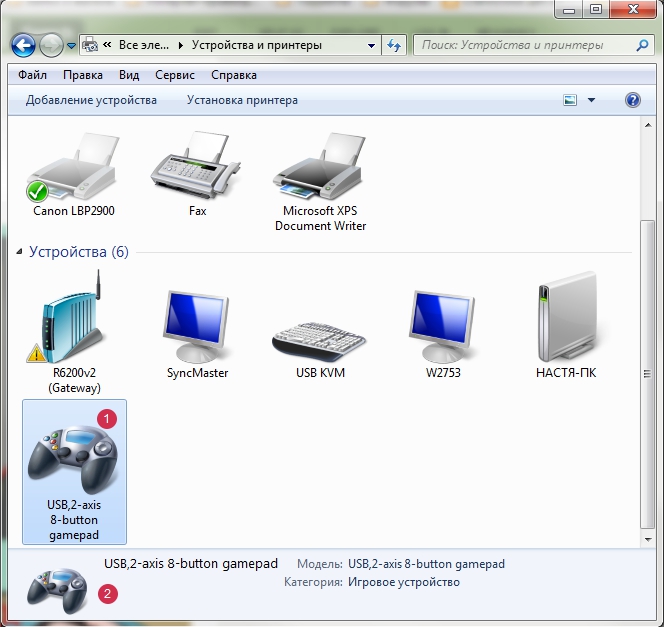Open the view options dropdown arrow

pyautogui.click(x=591, y=100)
